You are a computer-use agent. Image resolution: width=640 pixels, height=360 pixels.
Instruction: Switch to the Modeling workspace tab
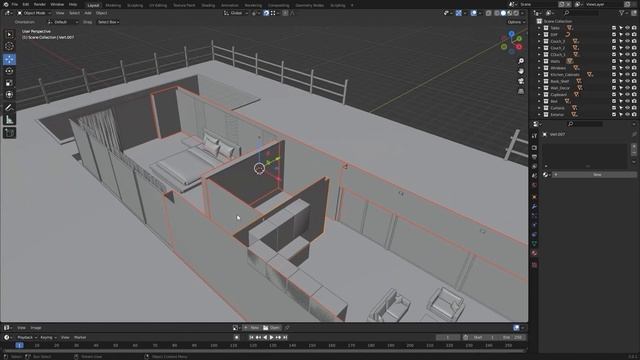(x=113, y=5)
